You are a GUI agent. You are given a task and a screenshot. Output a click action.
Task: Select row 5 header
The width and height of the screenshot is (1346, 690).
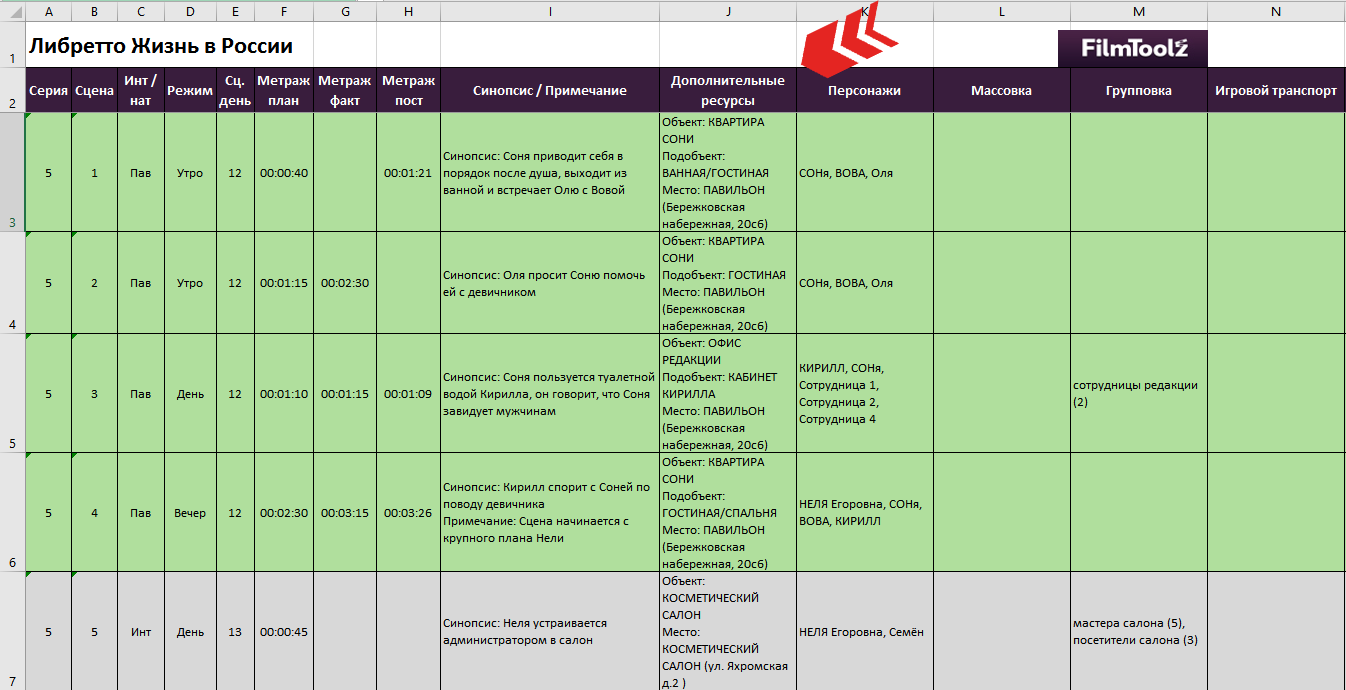click(12, 393)
